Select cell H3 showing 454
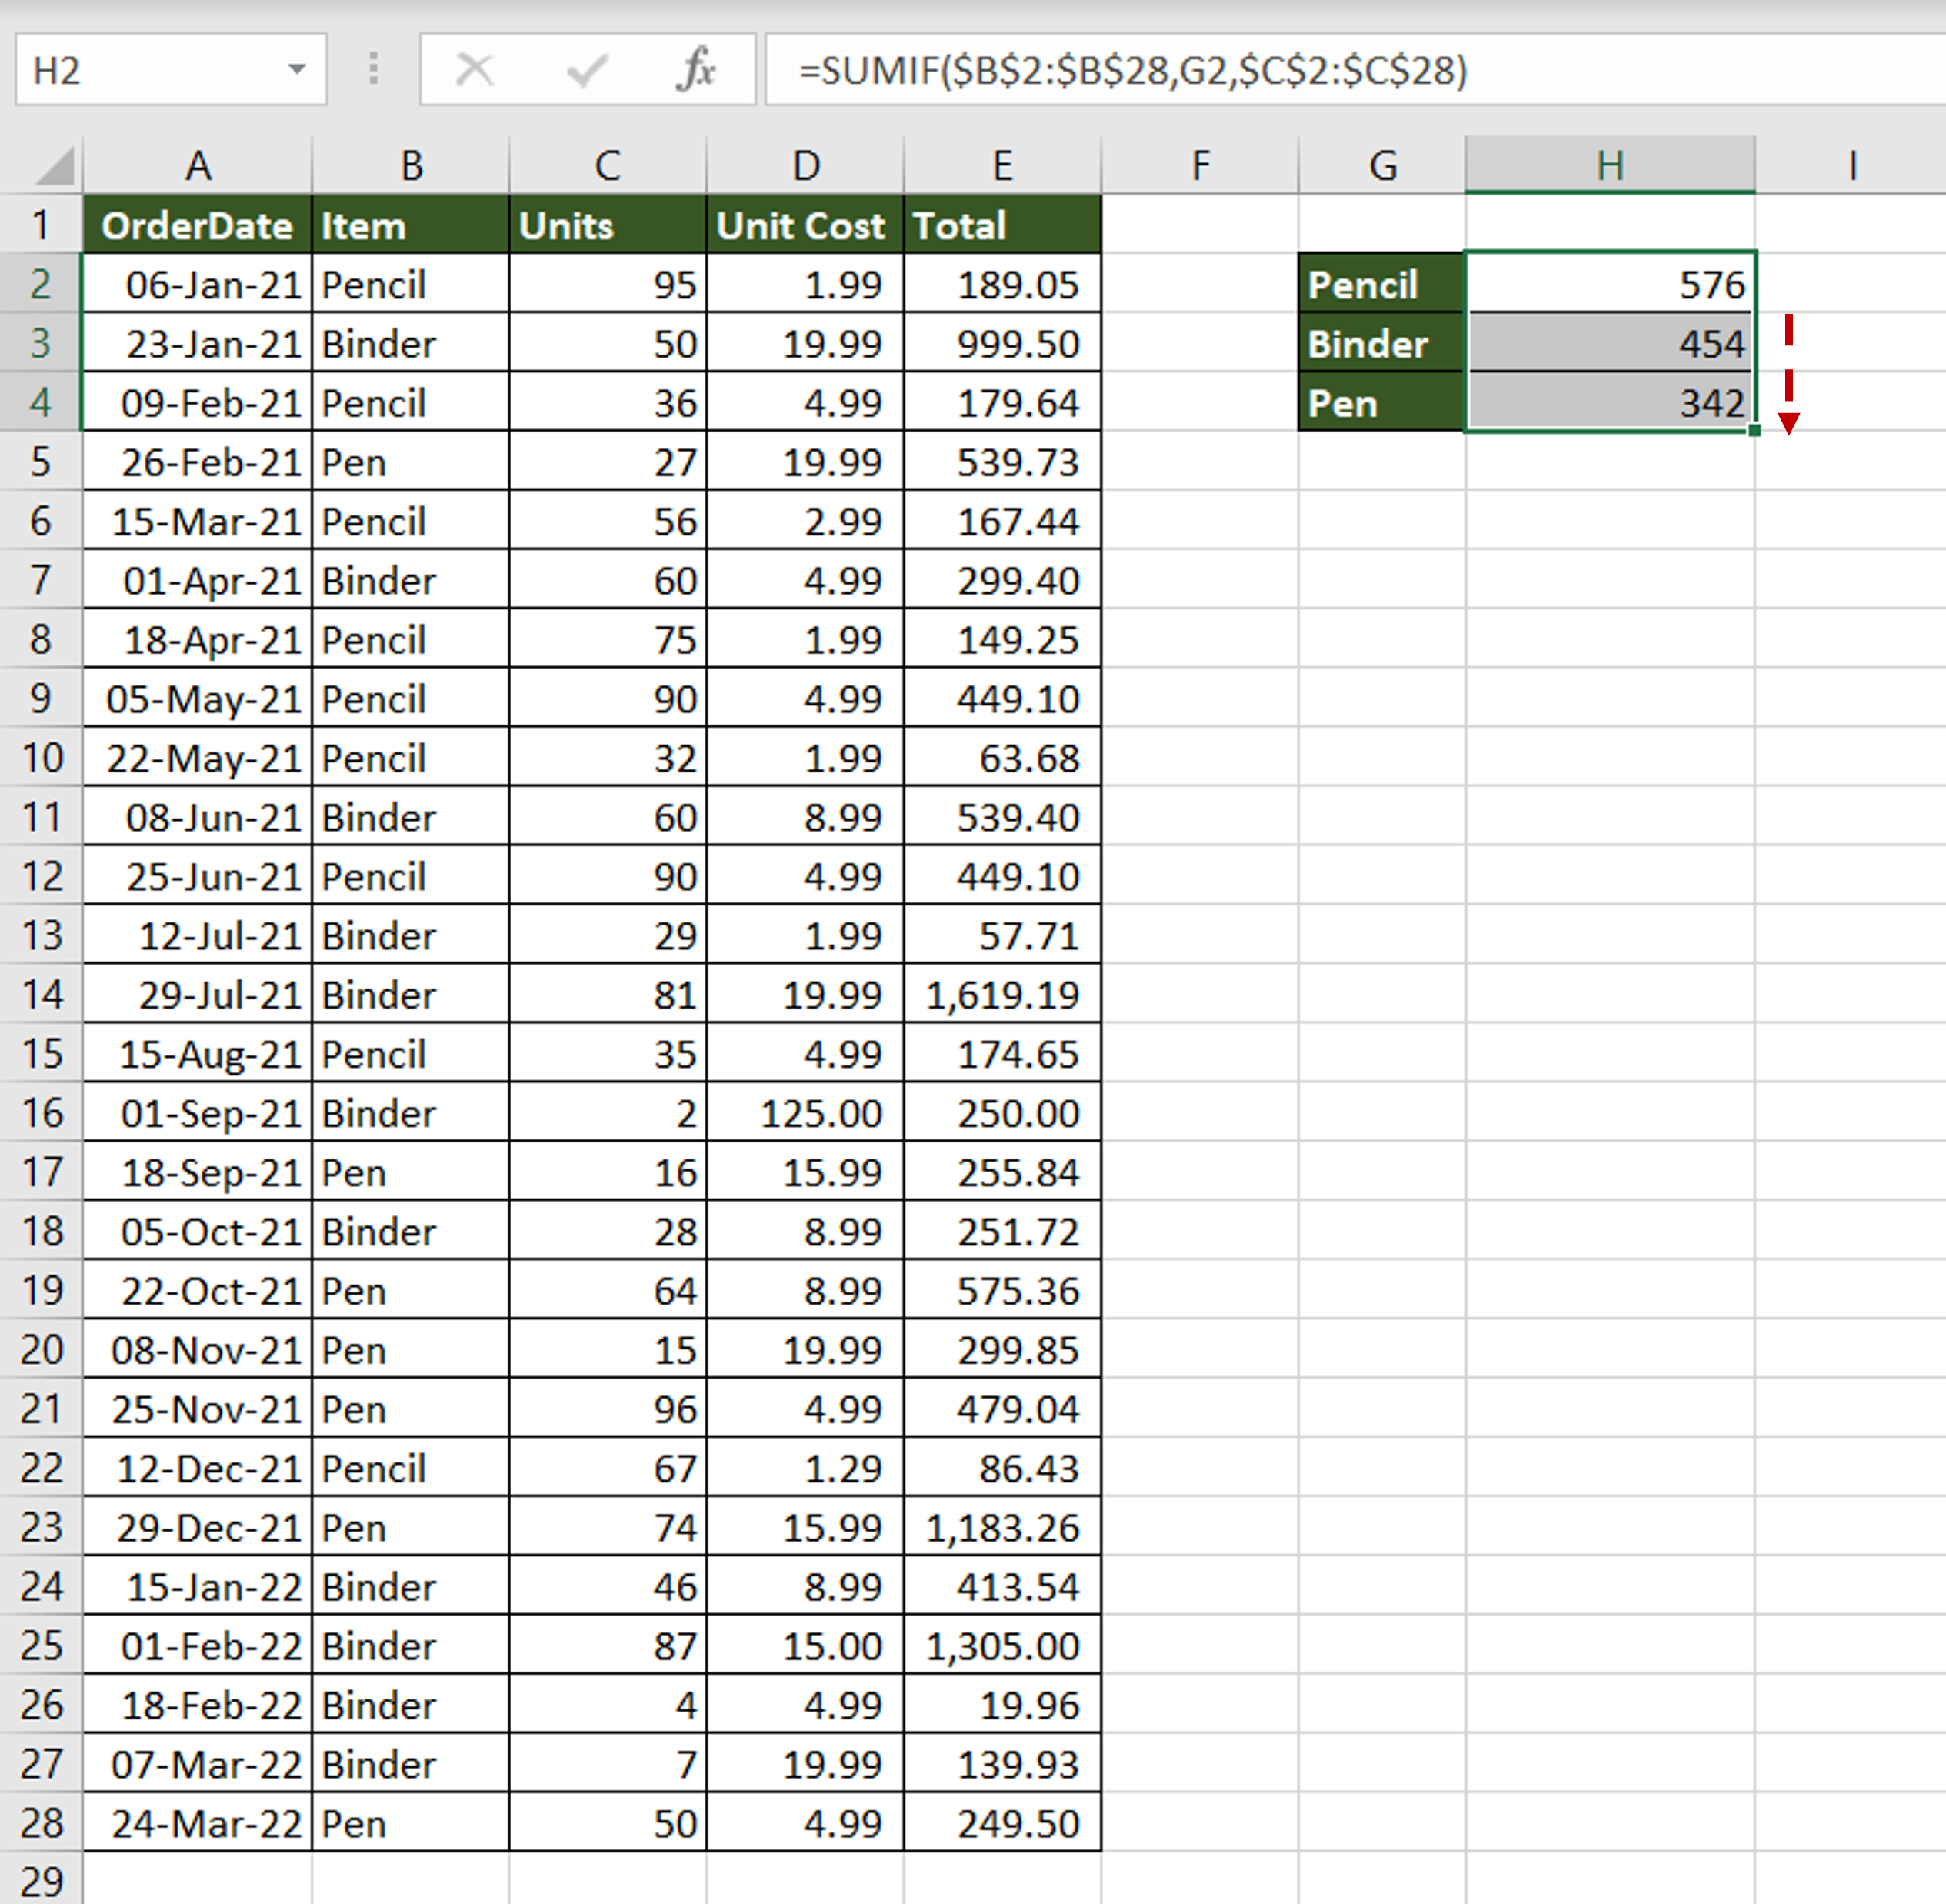This screenshot has width=1946, height=1904. [x=1610, y=343]
